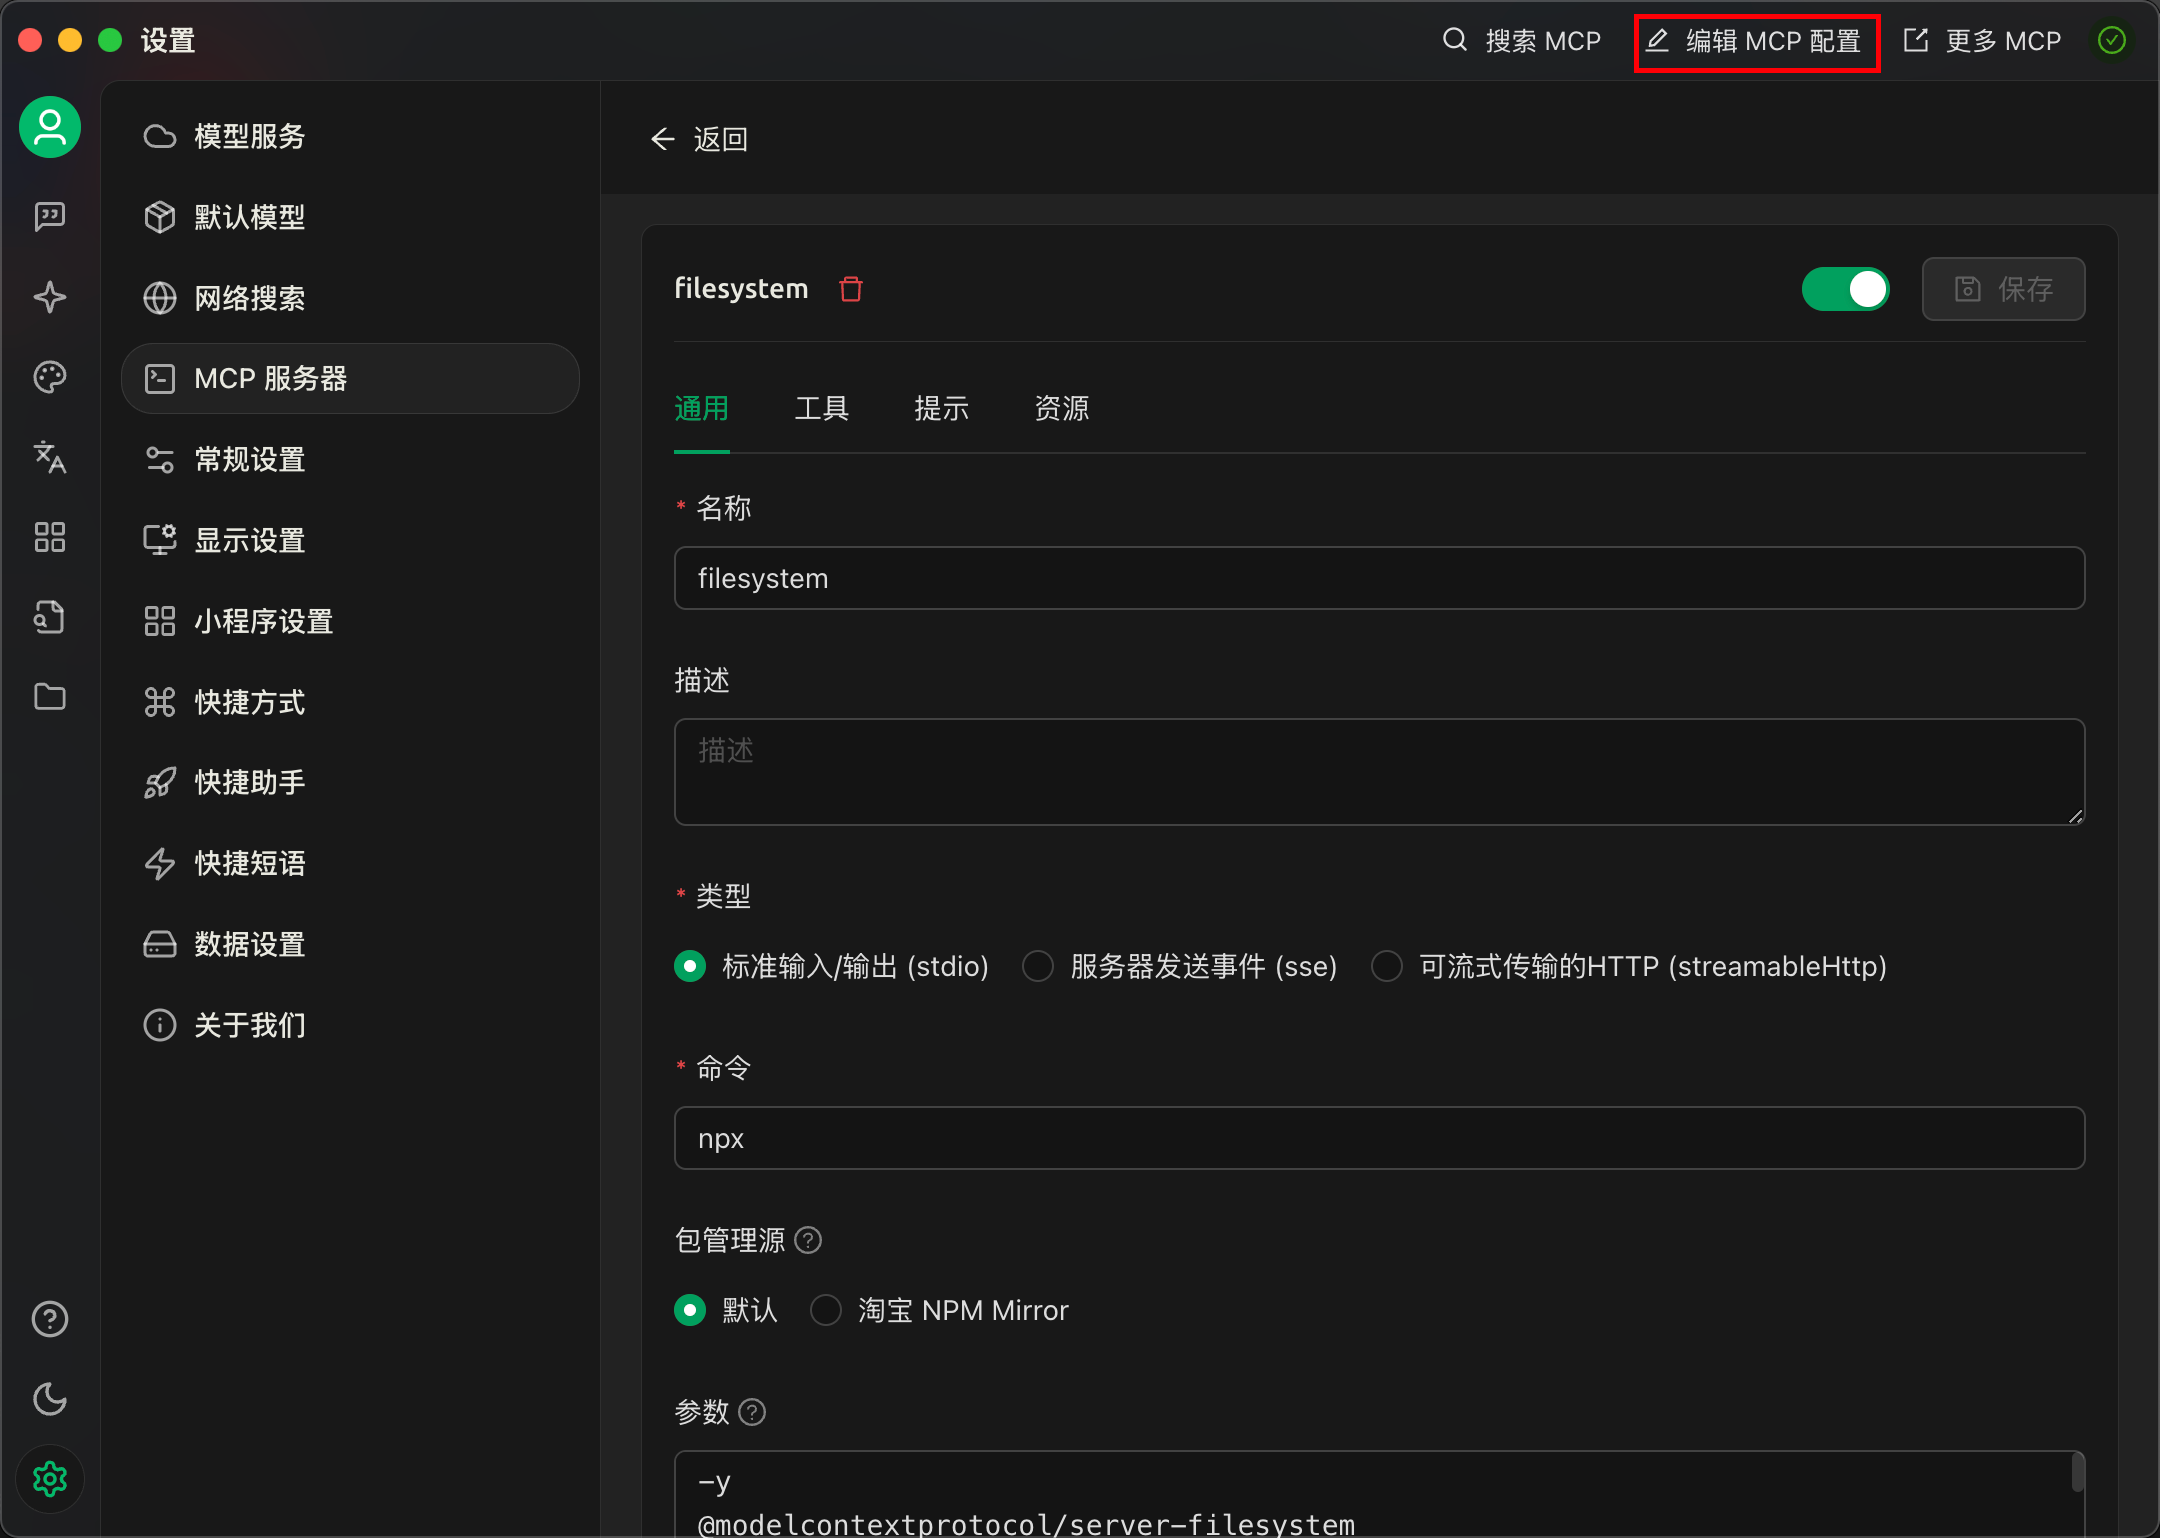Open the mini-apps grid icon in sidebar
Screen dimensions: 2160x1538
(50, 537)
